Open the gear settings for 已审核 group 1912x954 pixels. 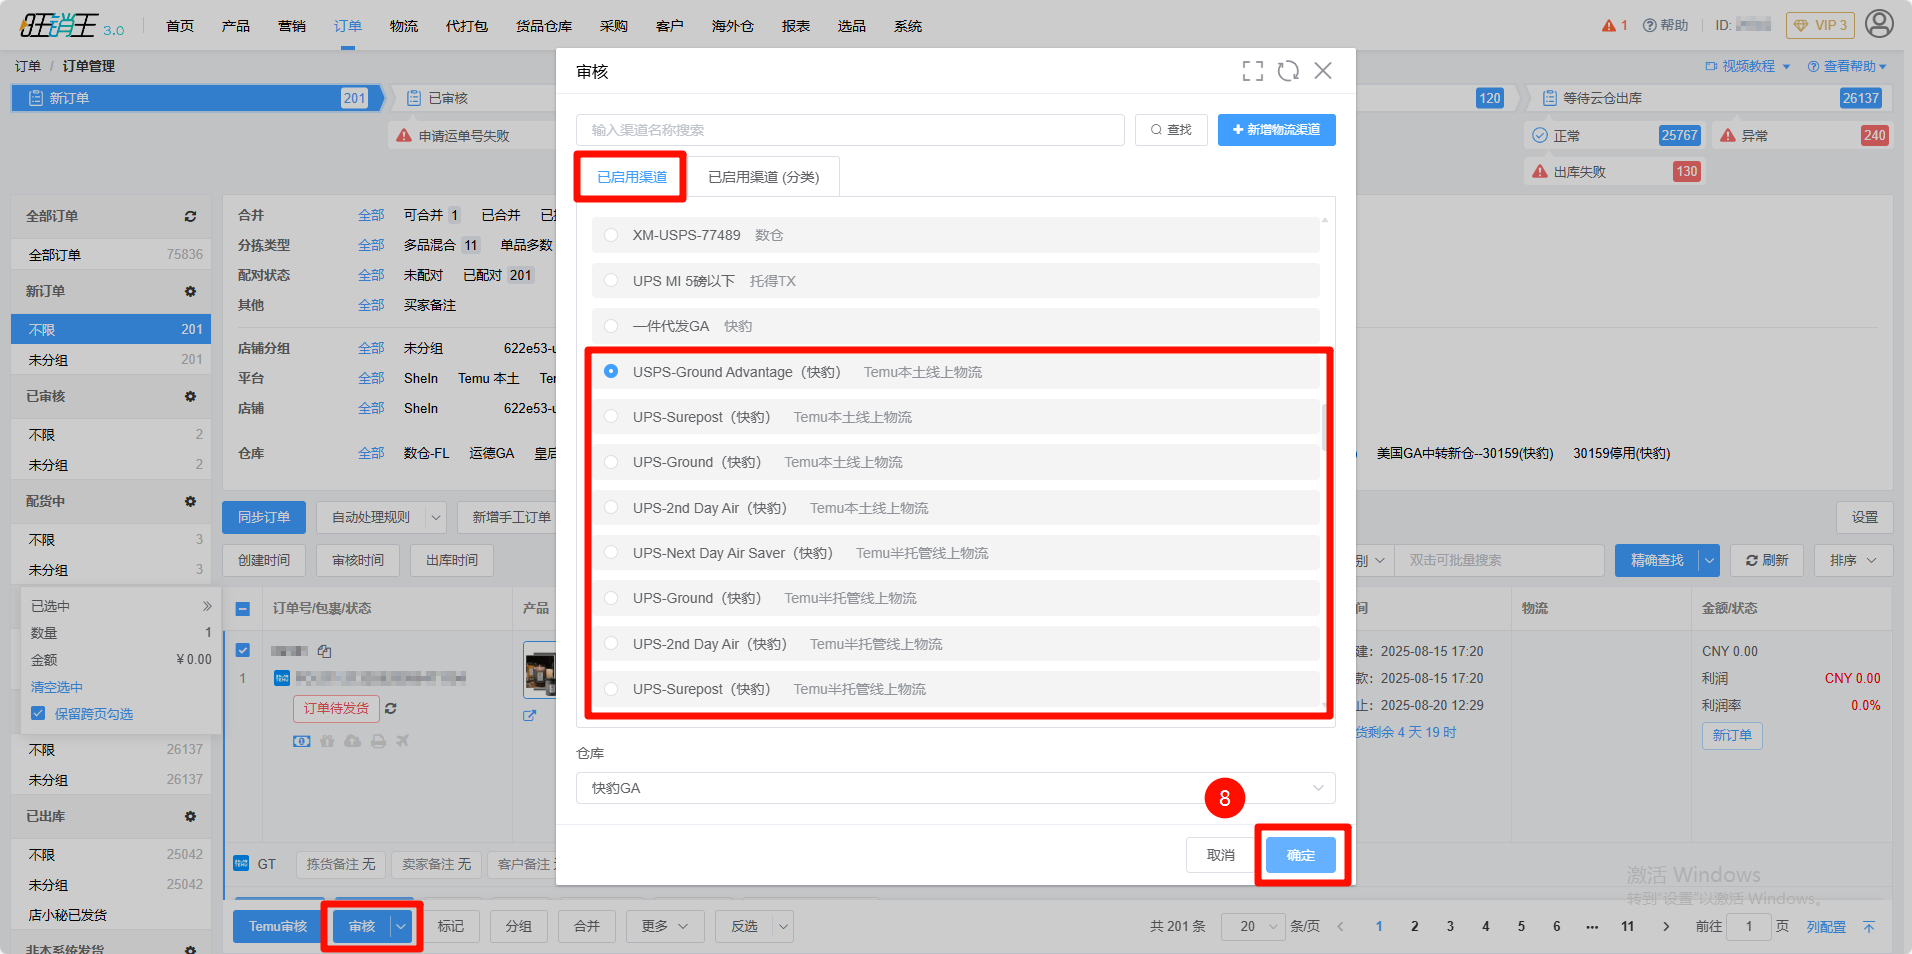click(x=190, y=396)
